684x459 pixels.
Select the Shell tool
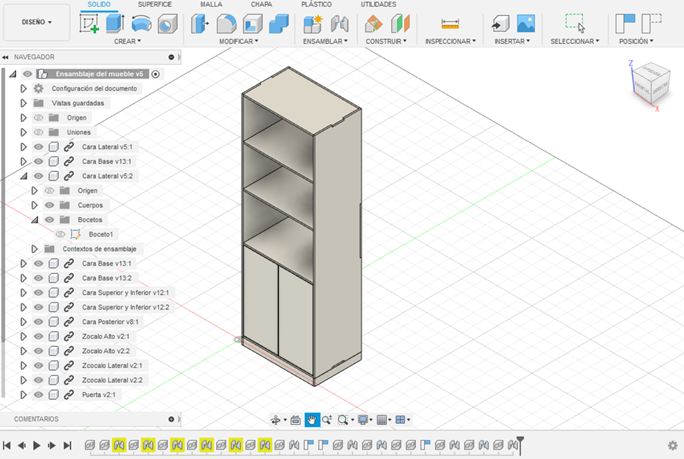tap(253, 24)
